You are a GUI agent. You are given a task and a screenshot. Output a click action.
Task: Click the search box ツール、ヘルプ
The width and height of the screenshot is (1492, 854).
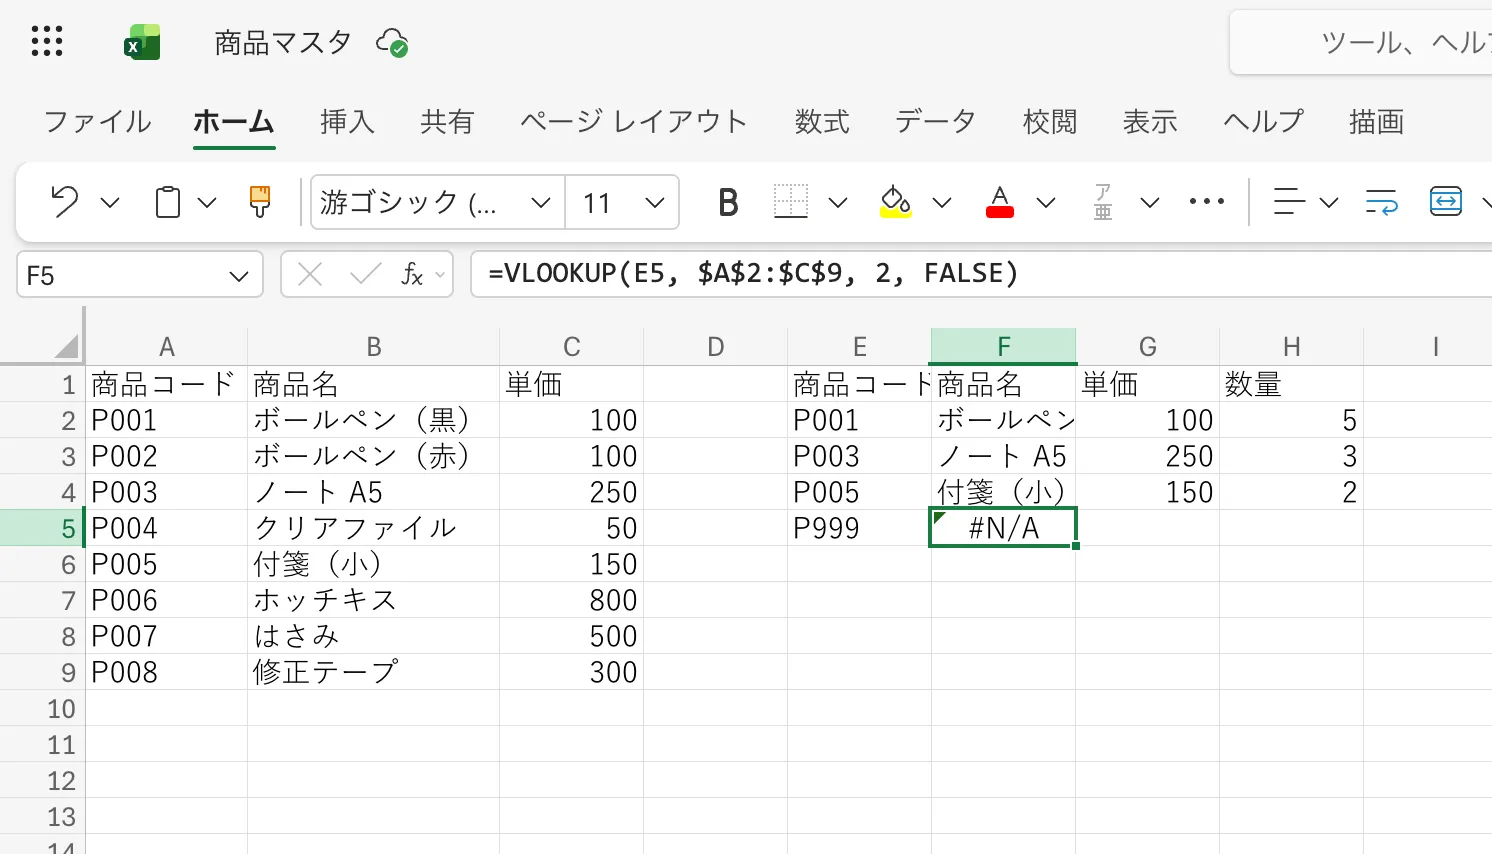point(1361,42)
